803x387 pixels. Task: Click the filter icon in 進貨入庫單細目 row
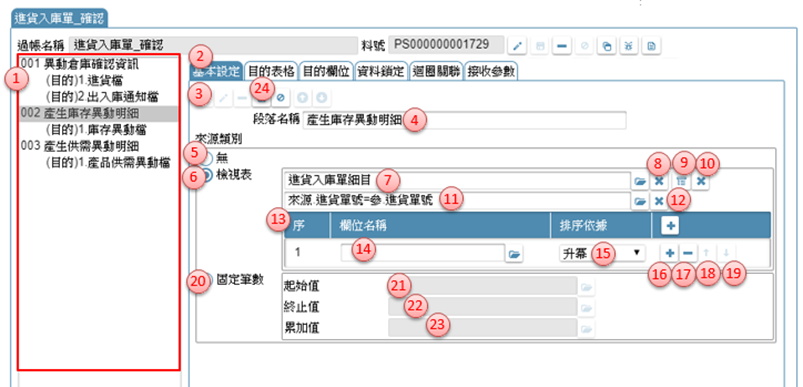click(682, 181)
